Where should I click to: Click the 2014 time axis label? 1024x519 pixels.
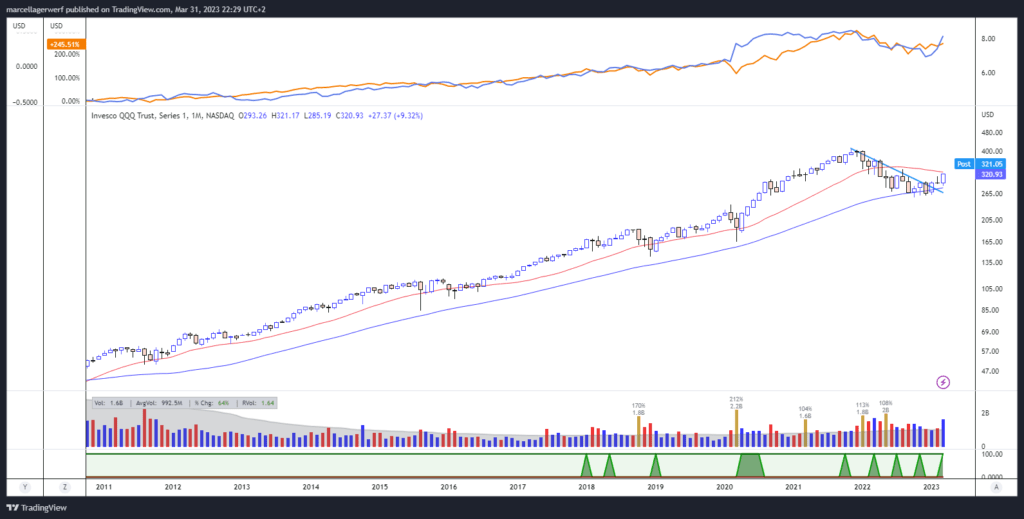point(311,487)
